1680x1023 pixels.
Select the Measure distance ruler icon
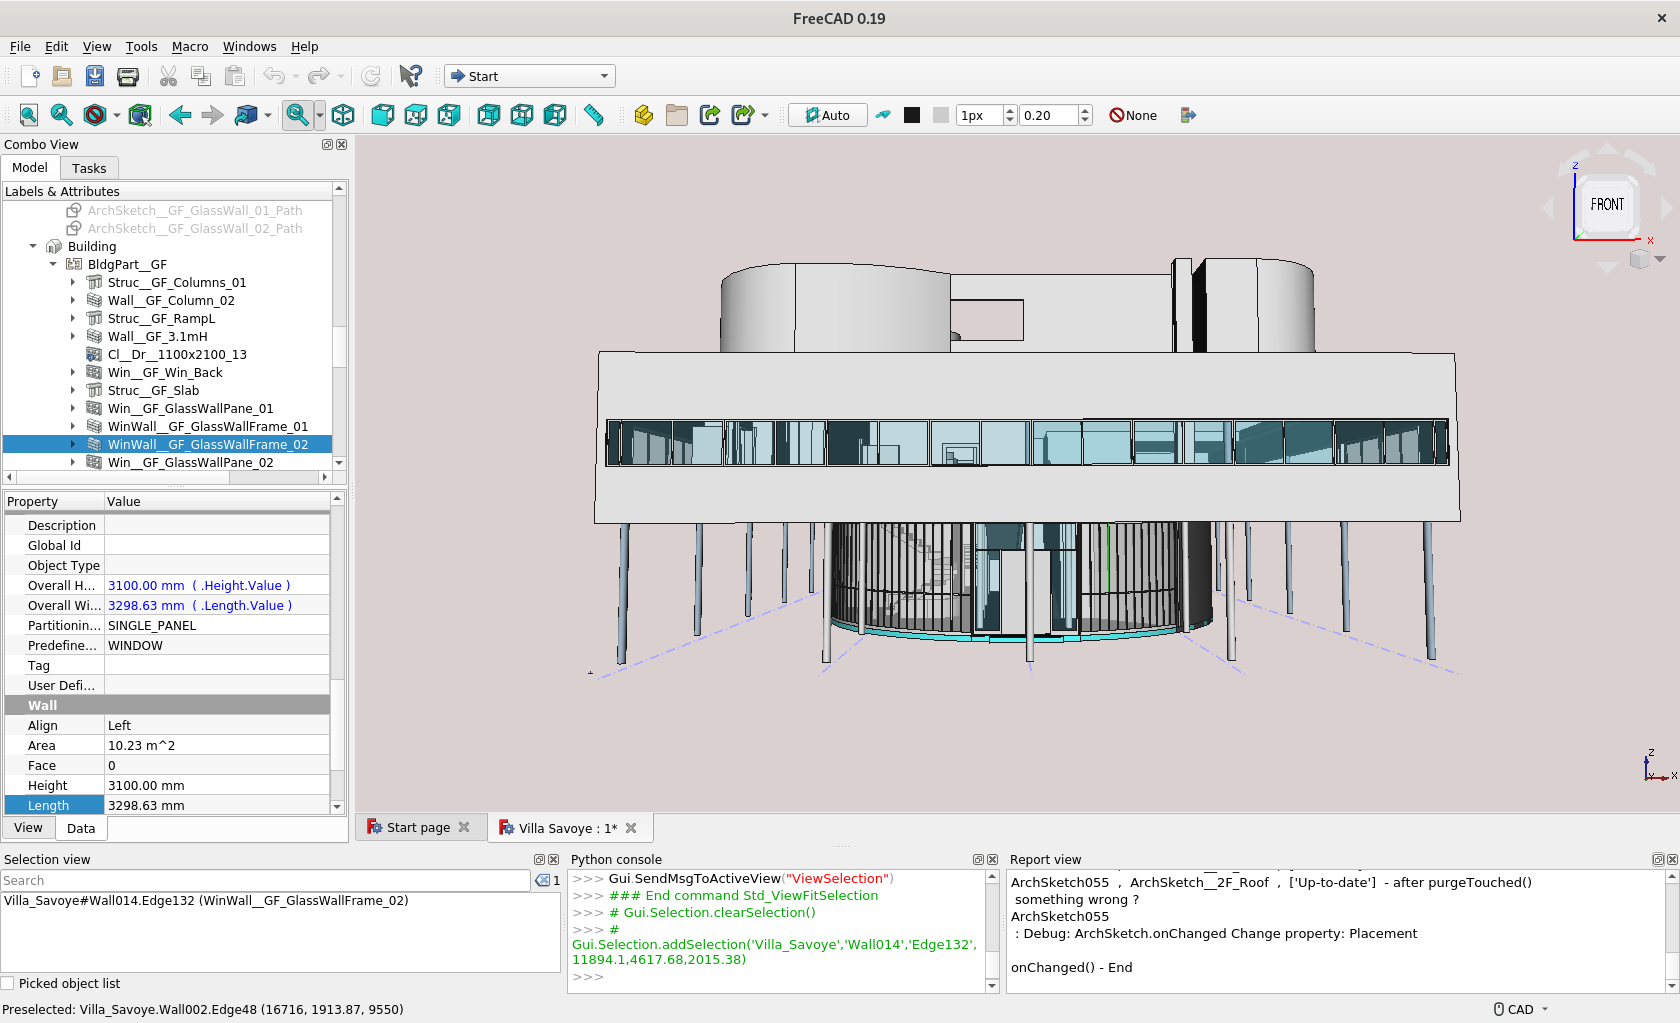coord(594,115)
